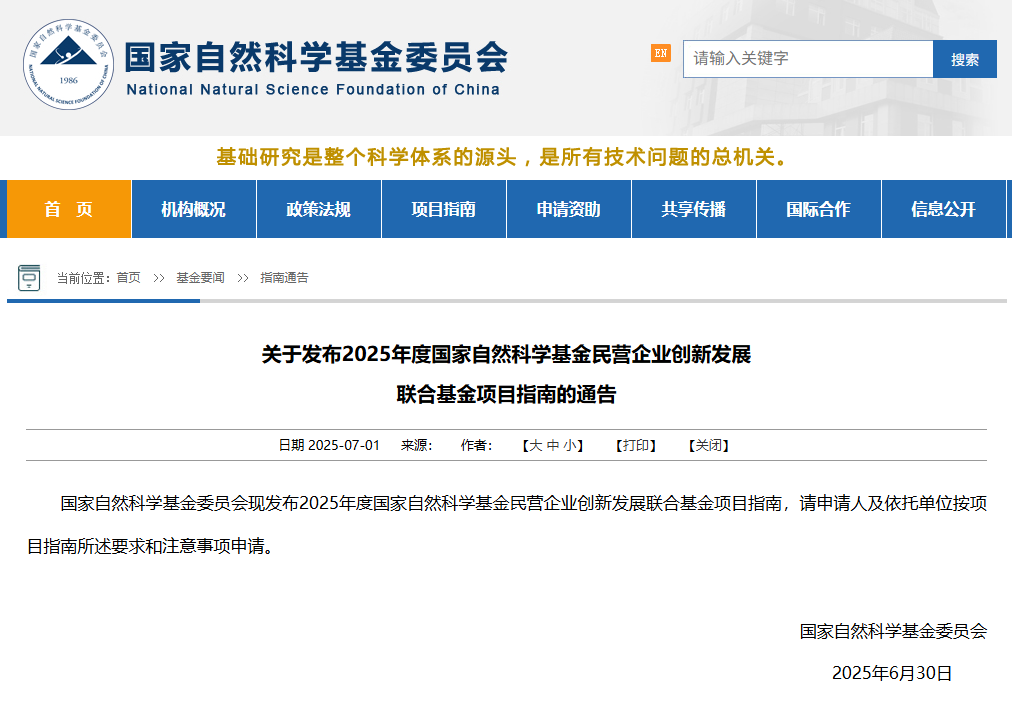The image size is (1012, 705).
Task: Open the 项目指南 menu item
Action: [x=444, y=209]
